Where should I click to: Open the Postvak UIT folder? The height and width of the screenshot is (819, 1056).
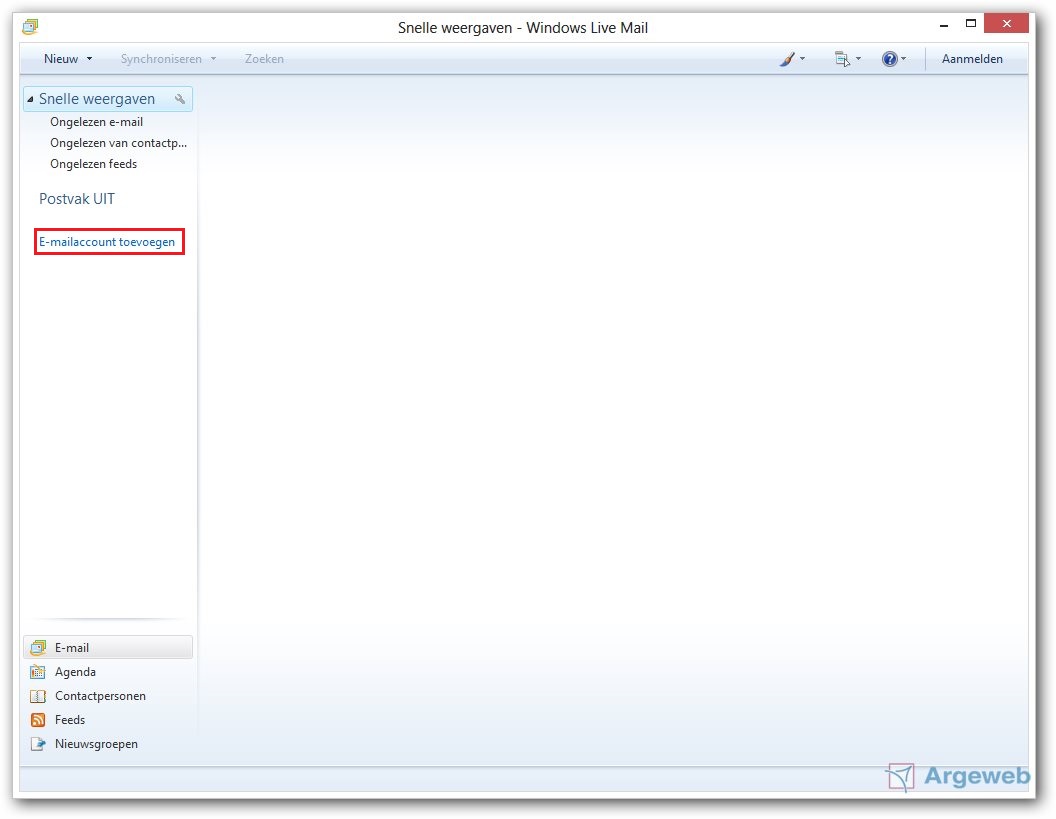[77, 199]
